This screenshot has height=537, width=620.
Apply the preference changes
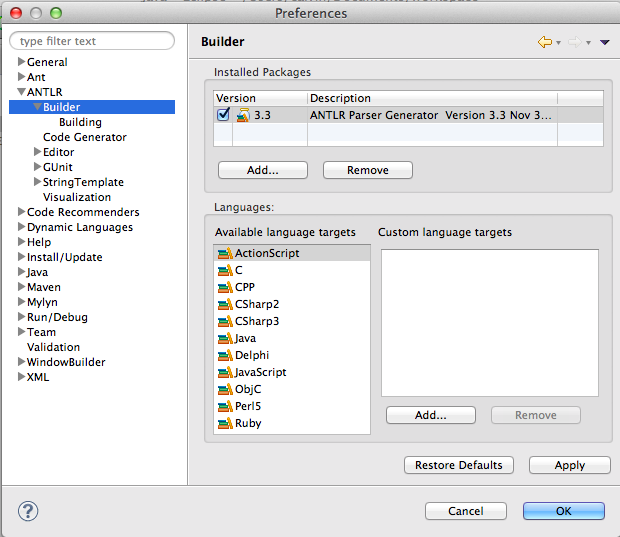(x=570, y=465)
